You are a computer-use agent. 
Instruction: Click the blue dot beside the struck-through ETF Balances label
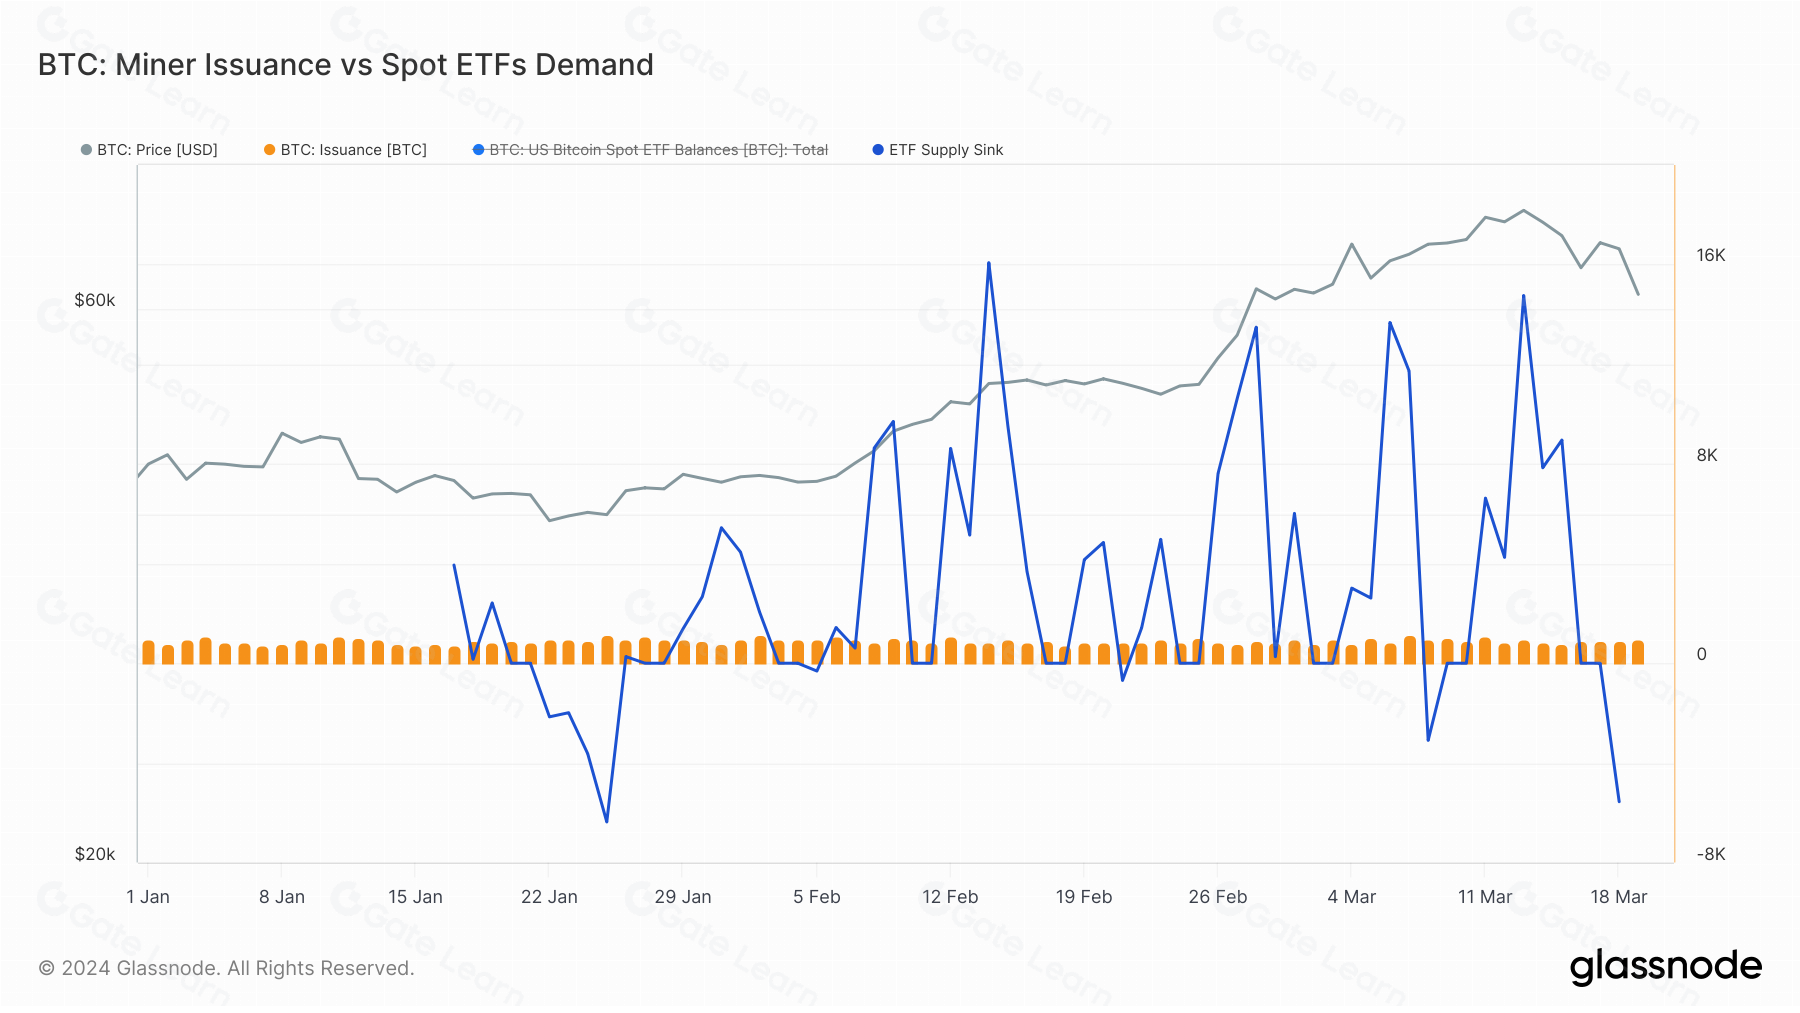click(478, 150)
